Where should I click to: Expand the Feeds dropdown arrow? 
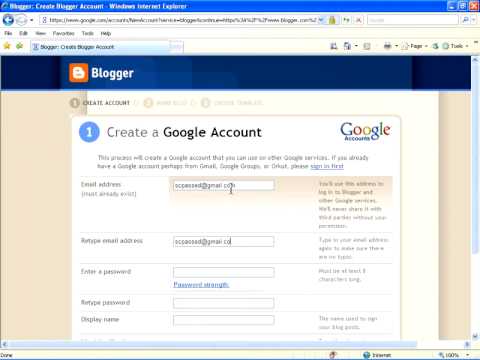point(356,46)
